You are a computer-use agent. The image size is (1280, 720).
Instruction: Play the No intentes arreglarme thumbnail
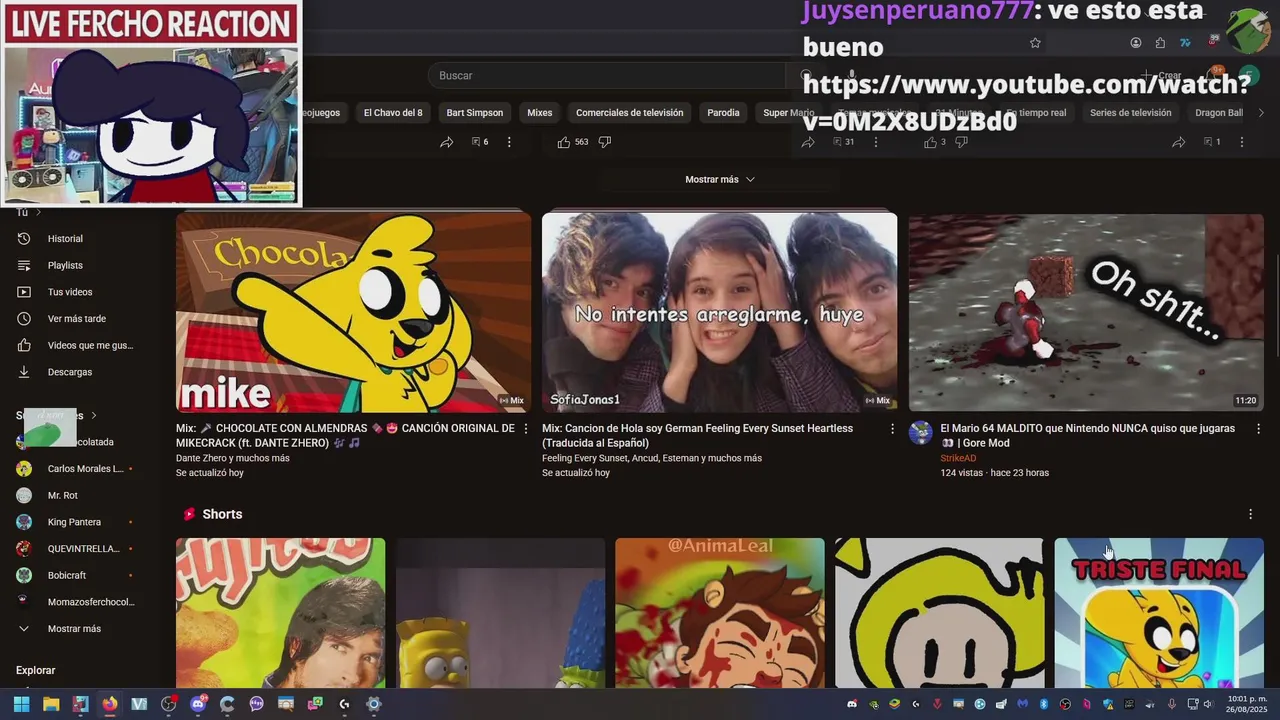click(x=719, y=313)
